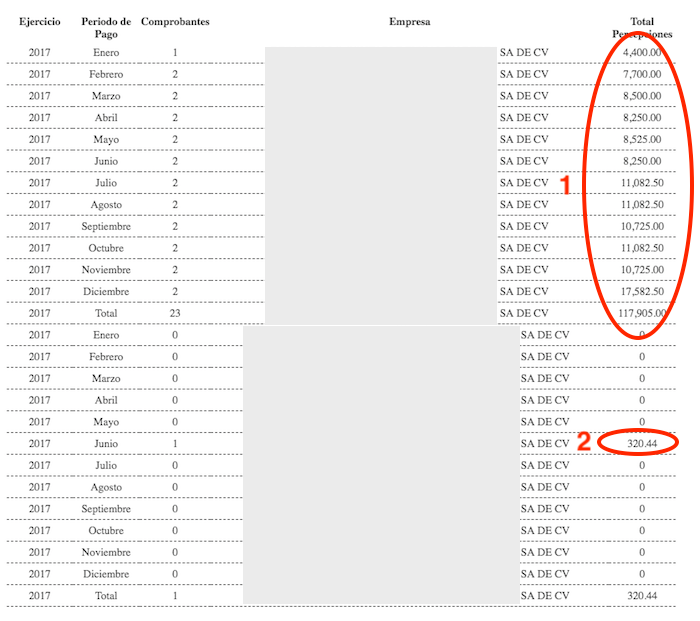Viewport: 700px width, 621px height.
Task: Click Total label in the 117,905.00 row
Action: (x=106, y=313)
